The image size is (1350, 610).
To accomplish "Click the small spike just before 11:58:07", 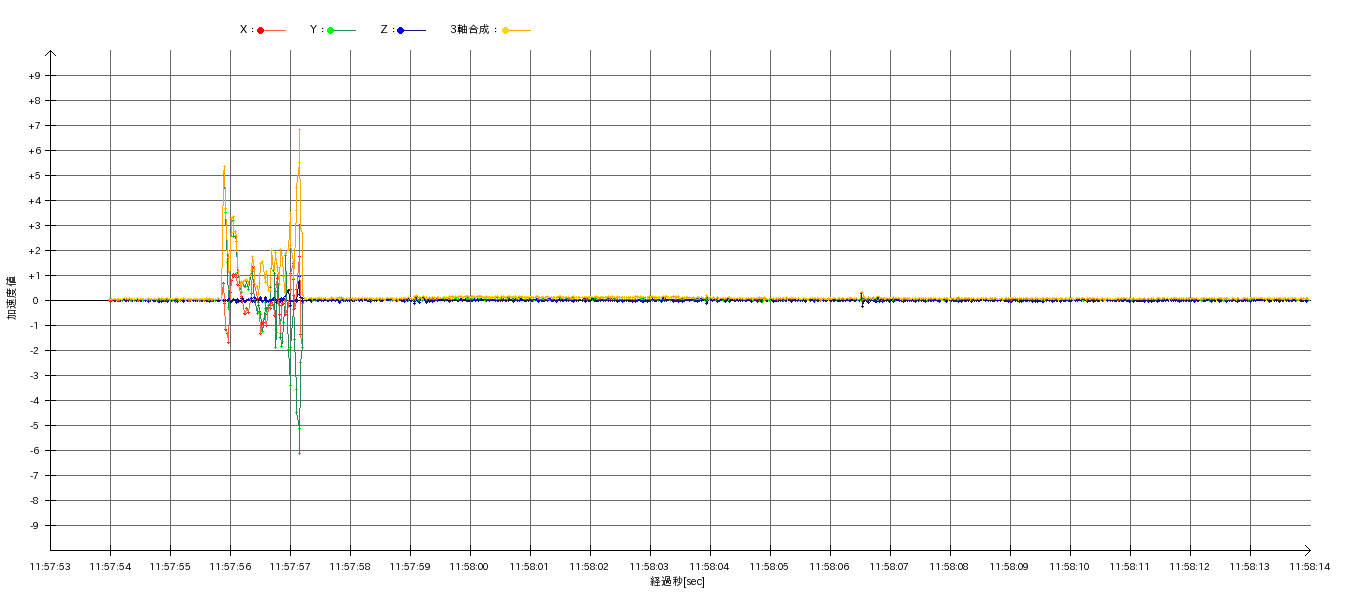I will point(862,299).
